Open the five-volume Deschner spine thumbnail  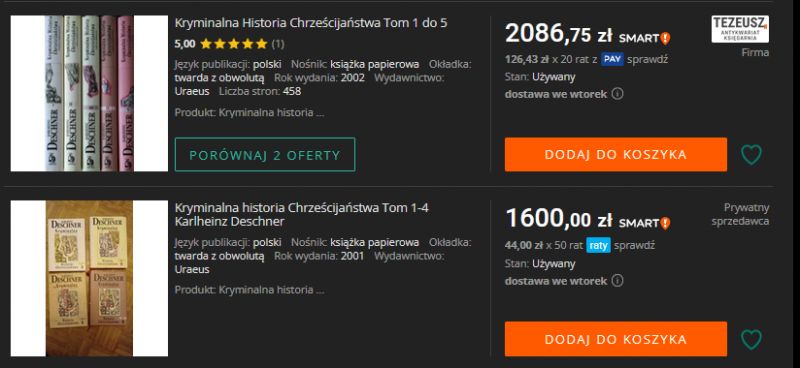89,93
